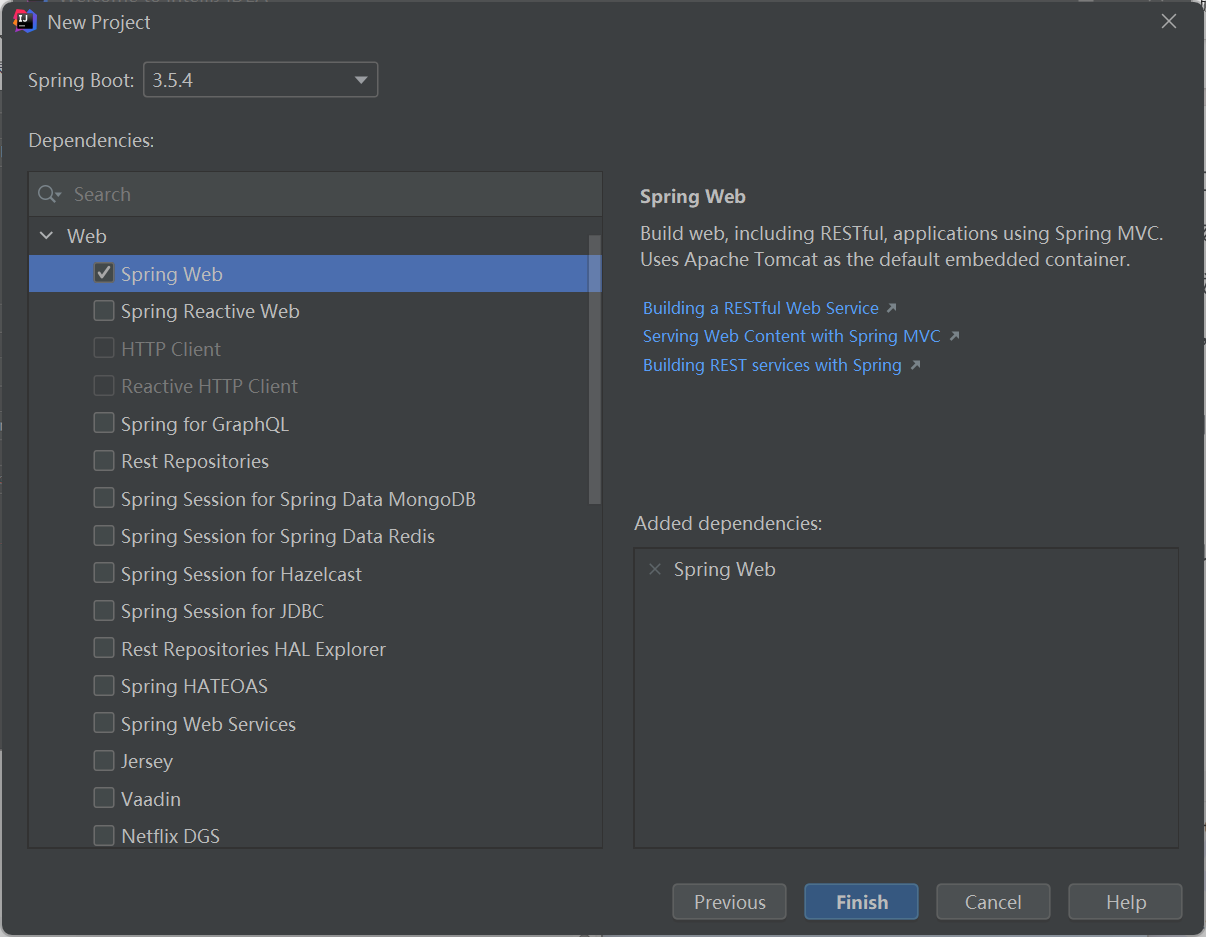
Task: Open the Spring Boot version dropdown
Action: tap(261, 80)
